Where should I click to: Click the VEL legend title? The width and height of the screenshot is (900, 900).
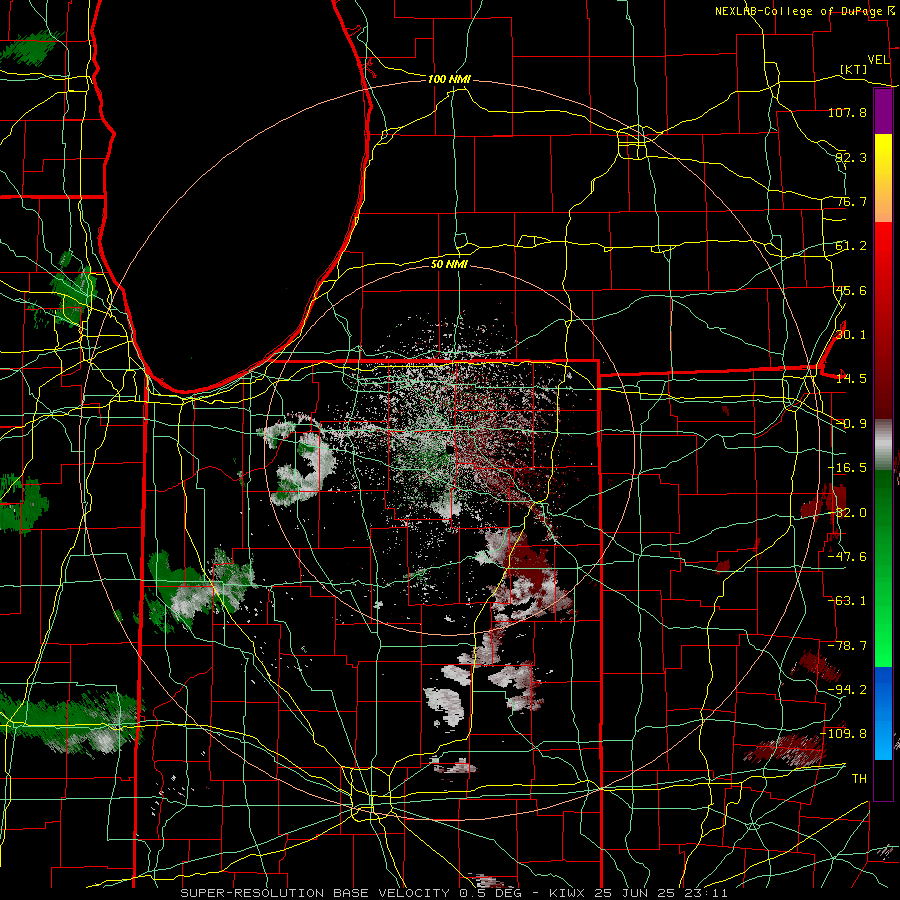878,60
